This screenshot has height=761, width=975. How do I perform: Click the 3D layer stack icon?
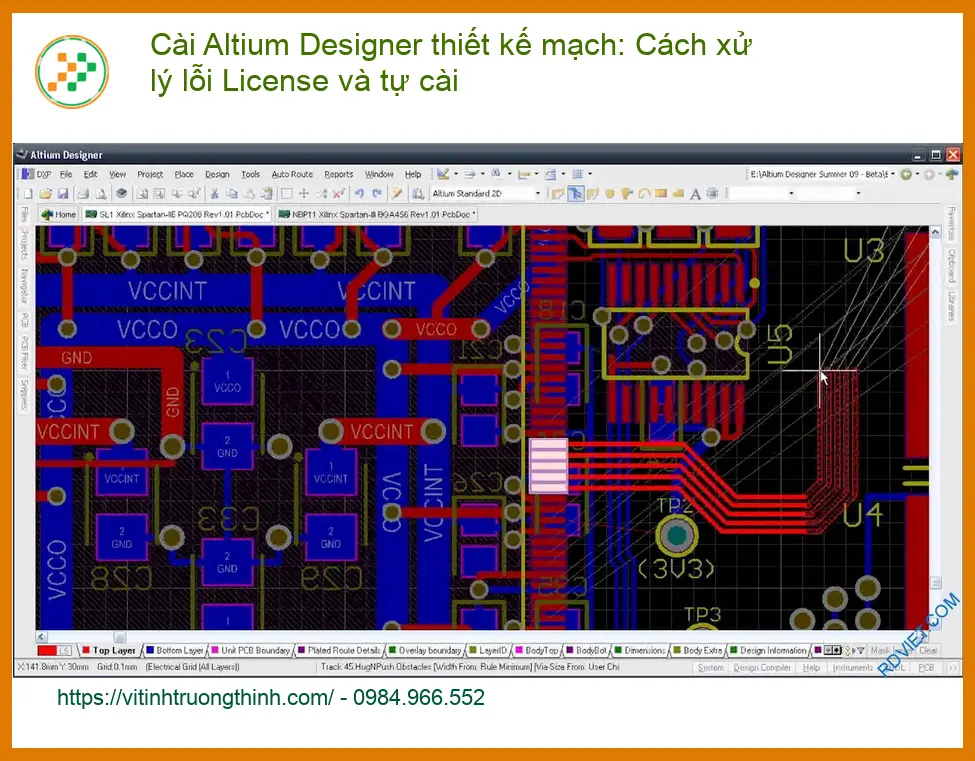122,194
